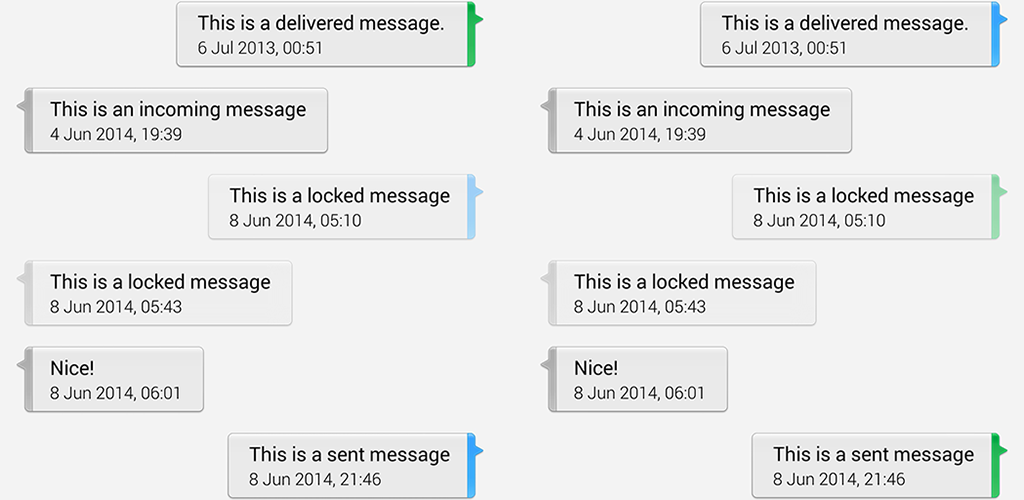Select the "Nice!" bubble in the left column
The width and height of the screenshot is (1024, 500).
115,379
